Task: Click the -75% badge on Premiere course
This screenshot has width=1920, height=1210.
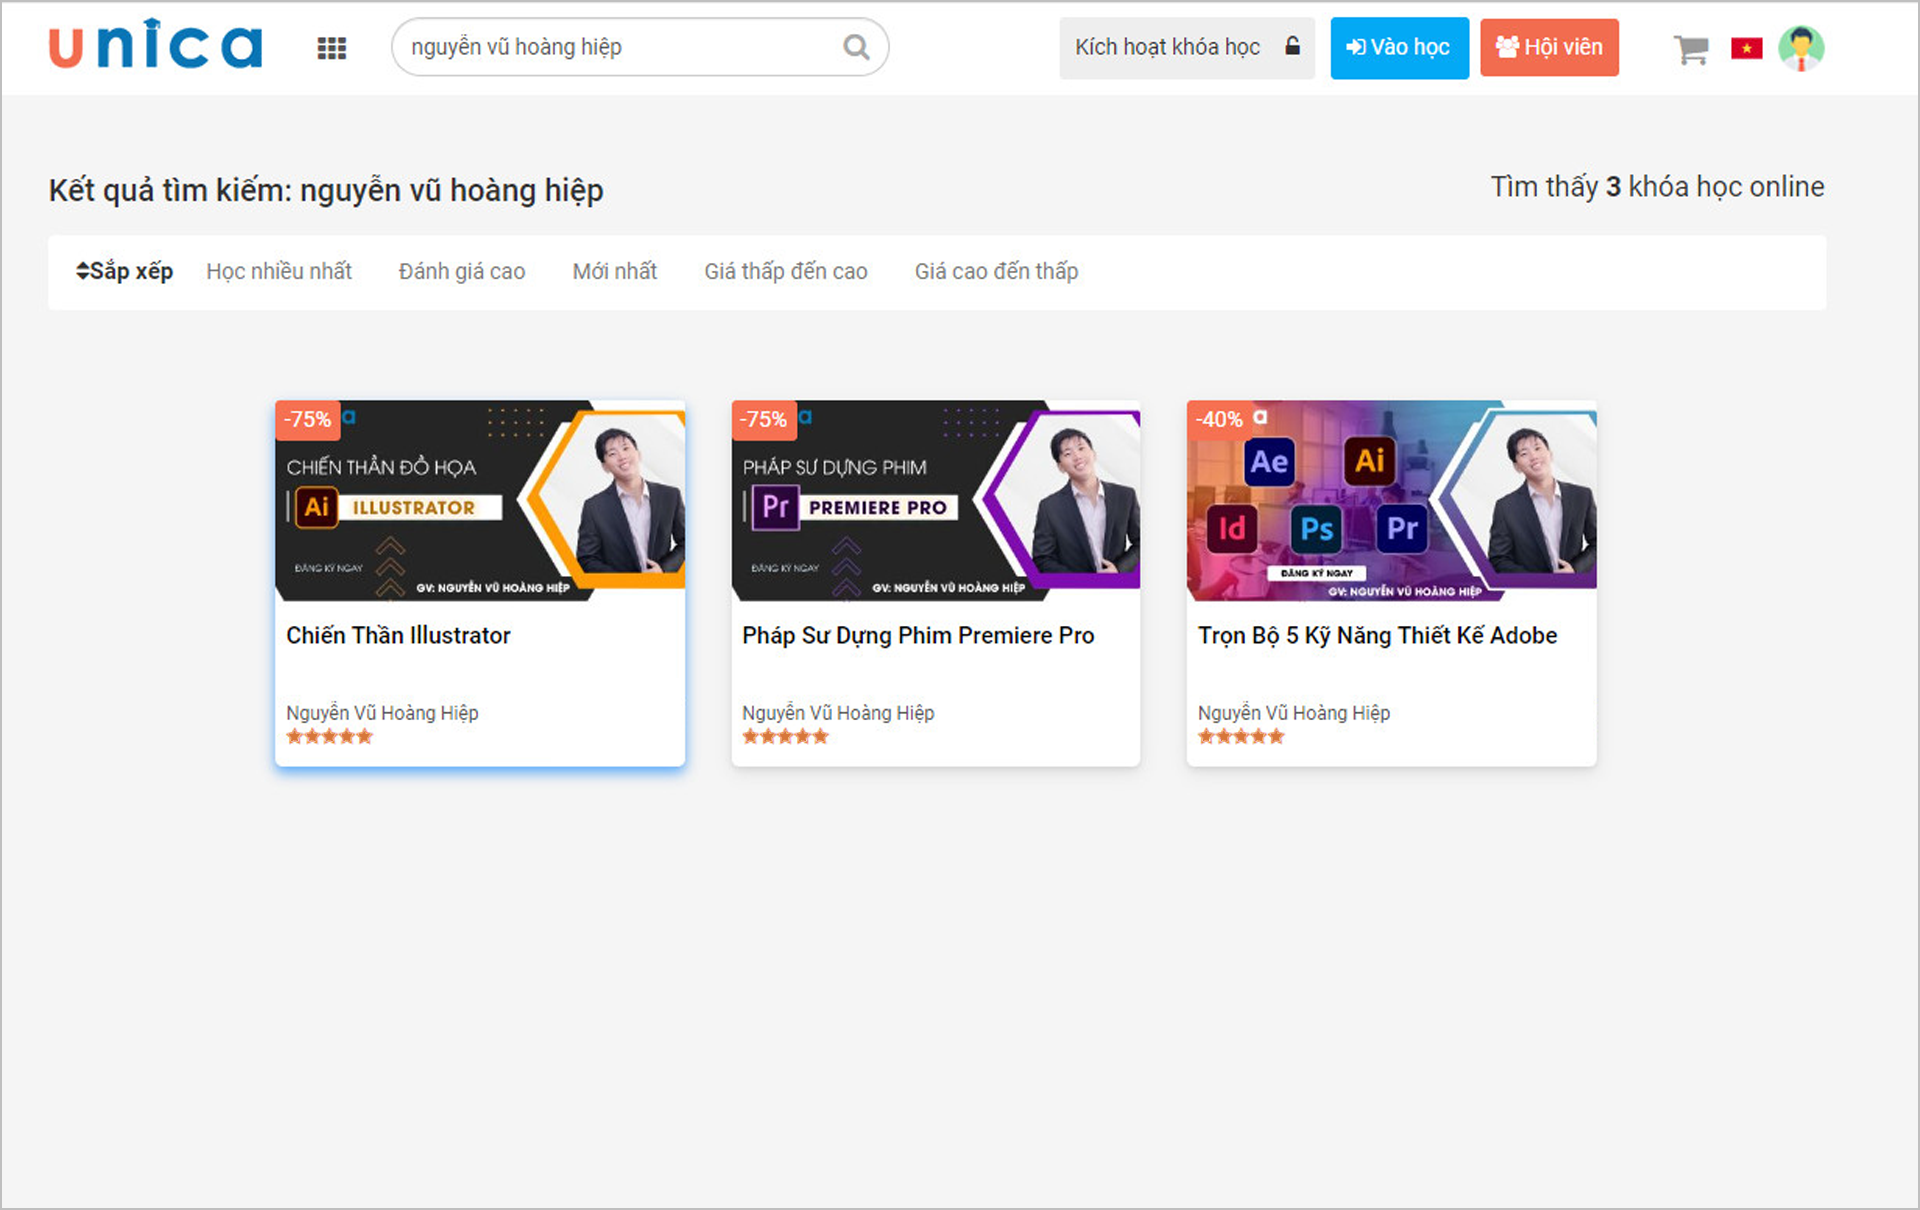Action: [x=763, y=419]
